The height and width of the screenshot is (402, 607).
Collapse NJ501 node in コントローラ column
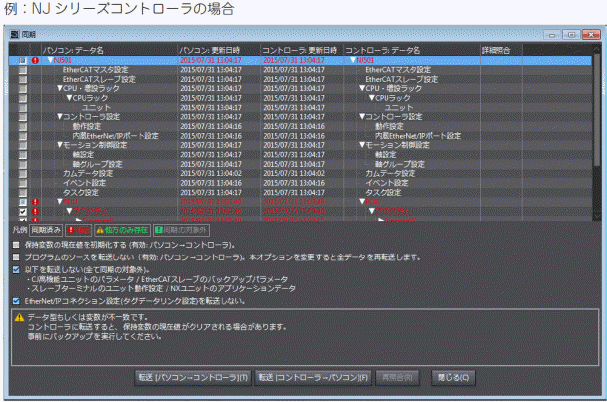coord(353,60)
